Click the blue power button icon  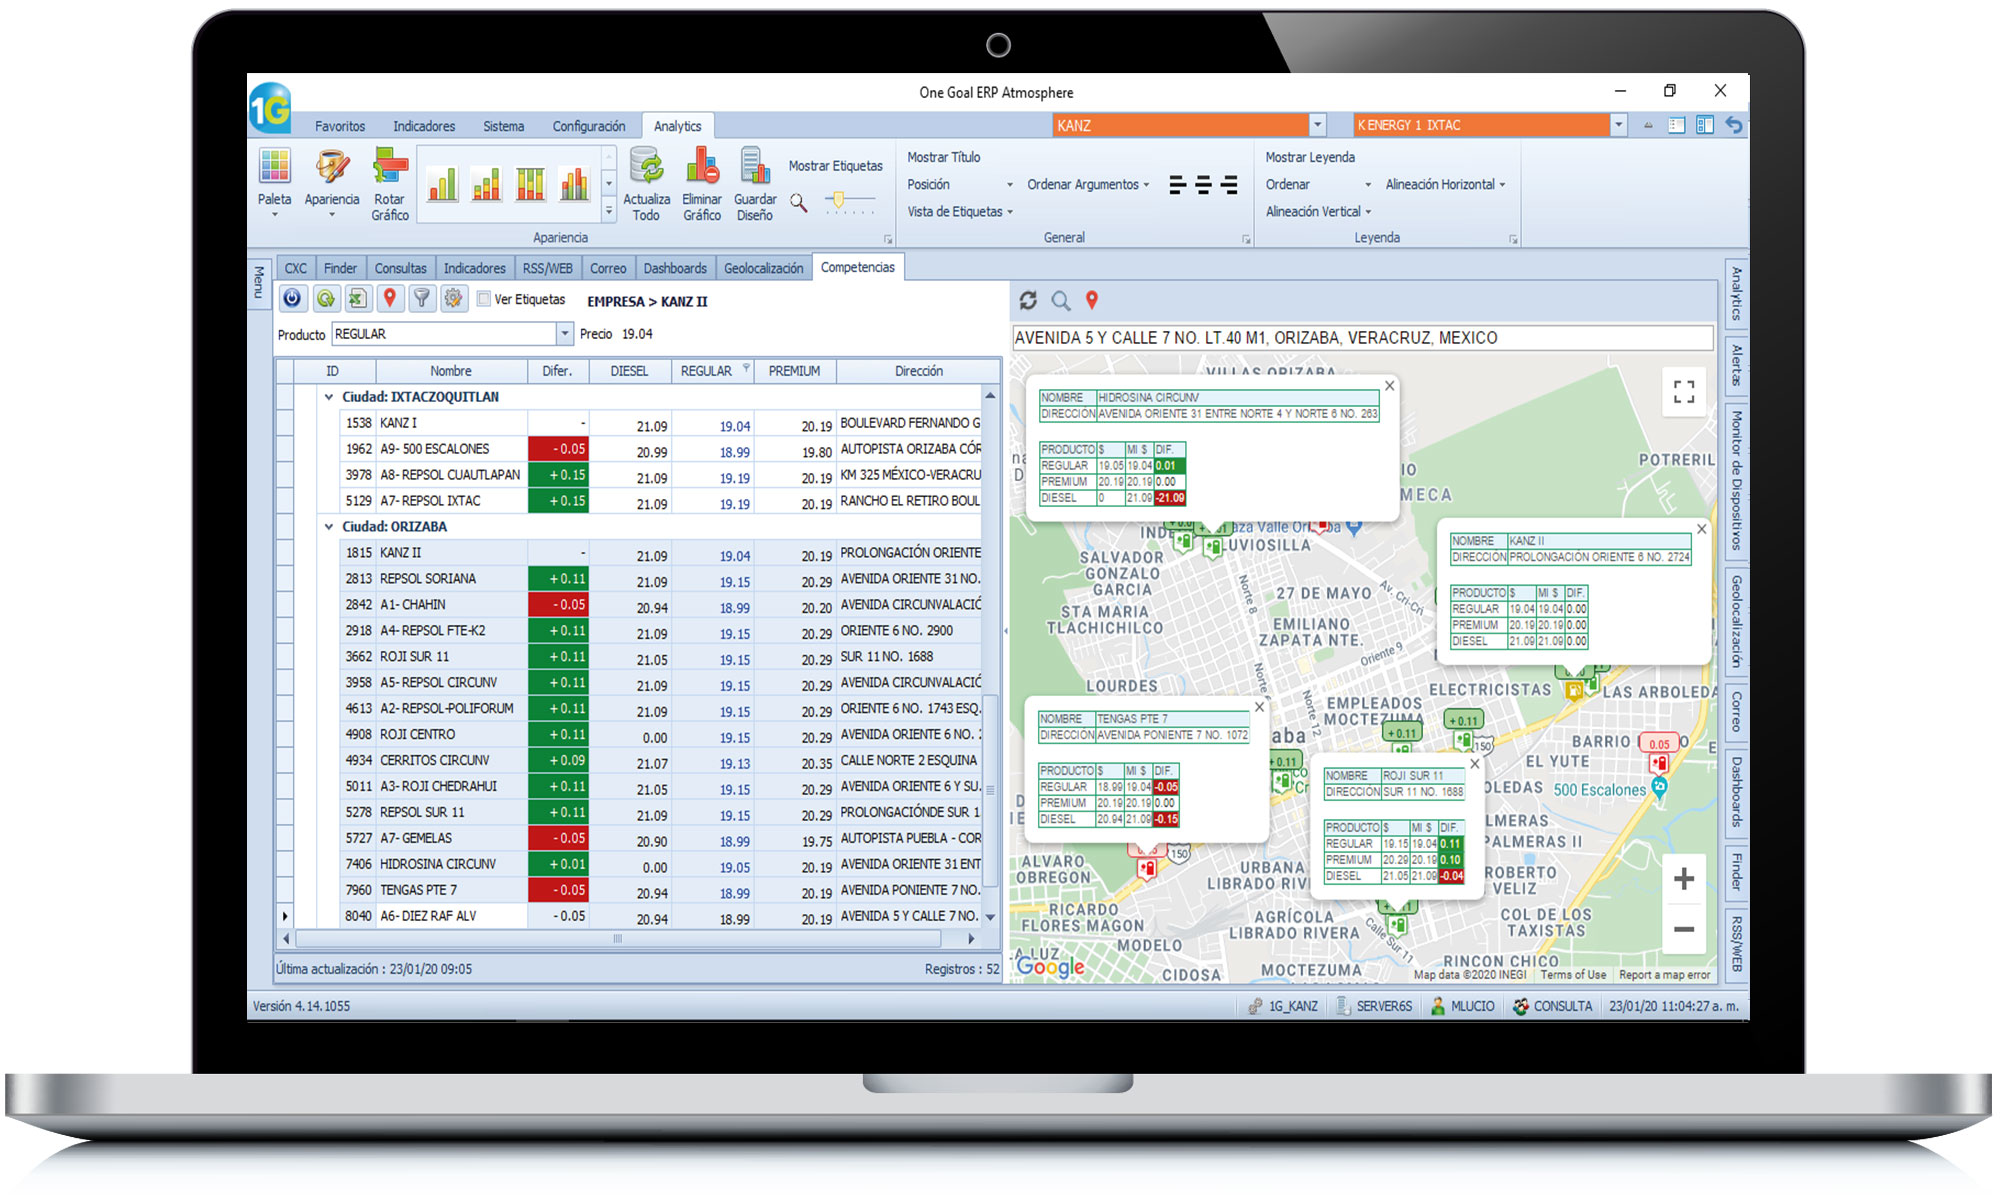(x=292, y=298)
